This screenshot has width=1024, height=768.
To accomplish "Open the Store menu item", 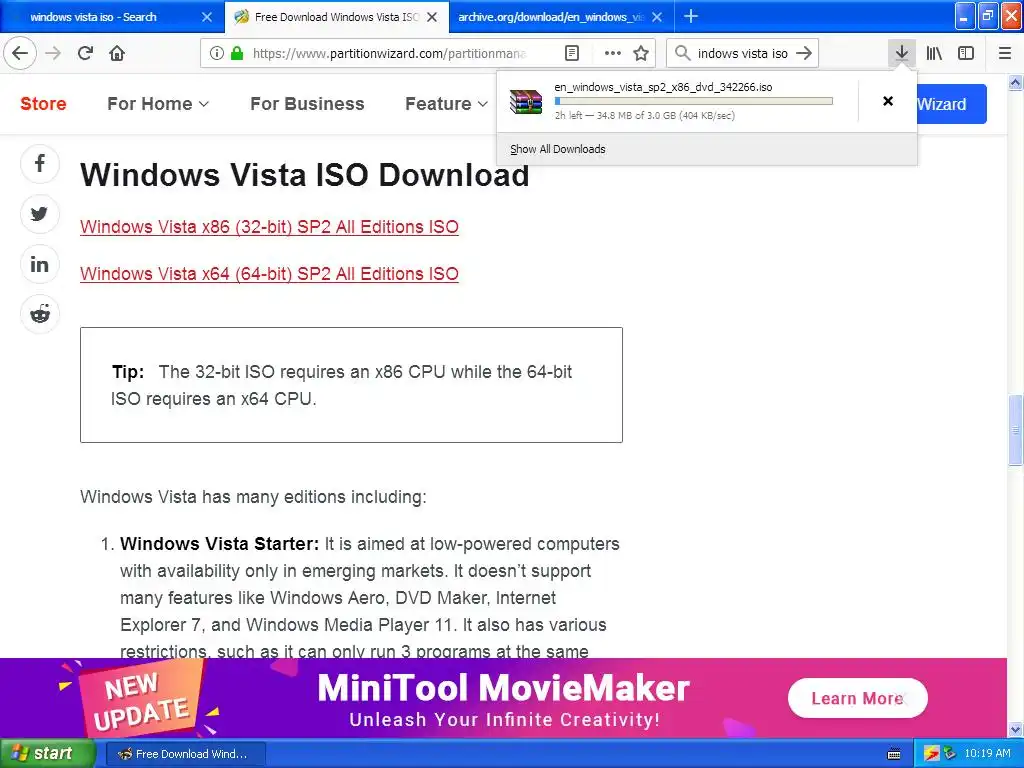I will [x=43, y=104].
